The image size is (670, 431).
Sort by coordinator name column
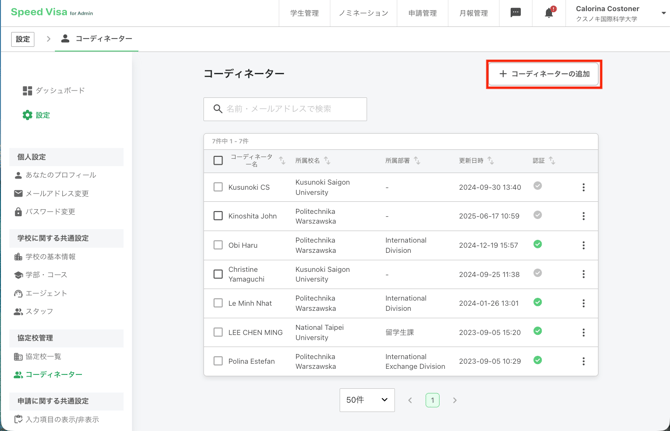point(282,160)
